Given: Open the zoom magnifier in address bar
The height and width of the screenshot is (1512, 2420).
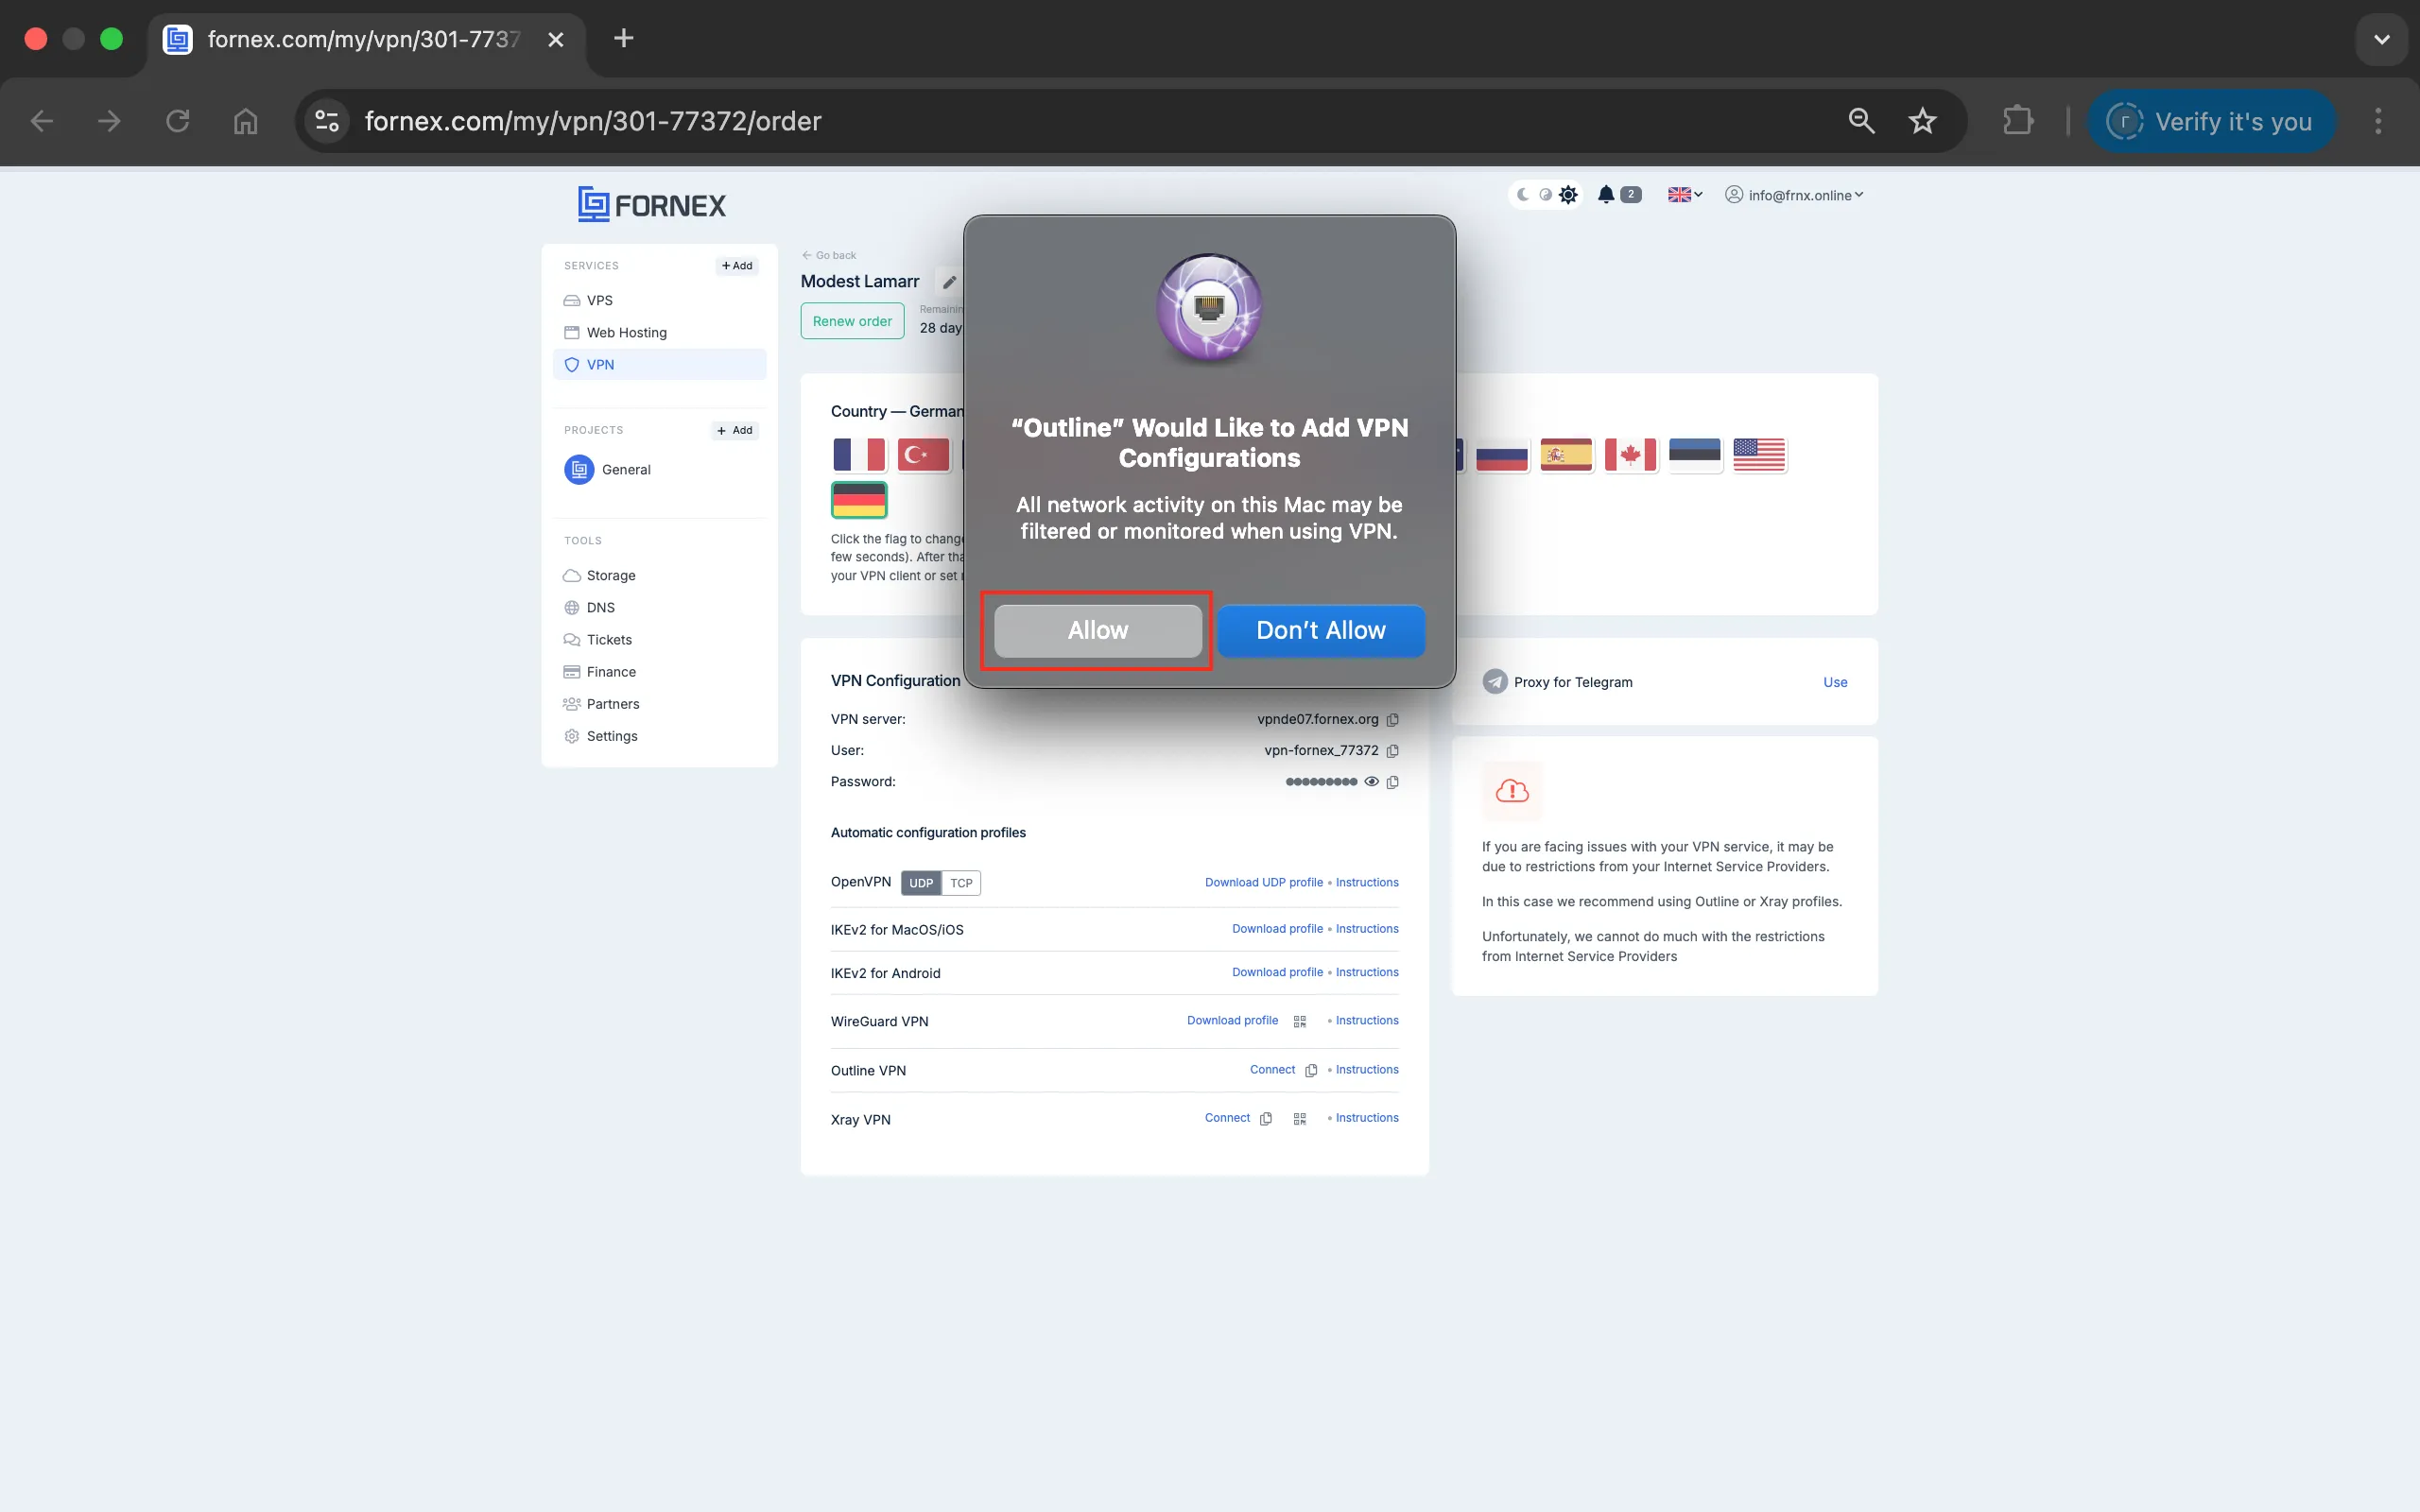Looking at the screenshot, I should [1860, 121].
